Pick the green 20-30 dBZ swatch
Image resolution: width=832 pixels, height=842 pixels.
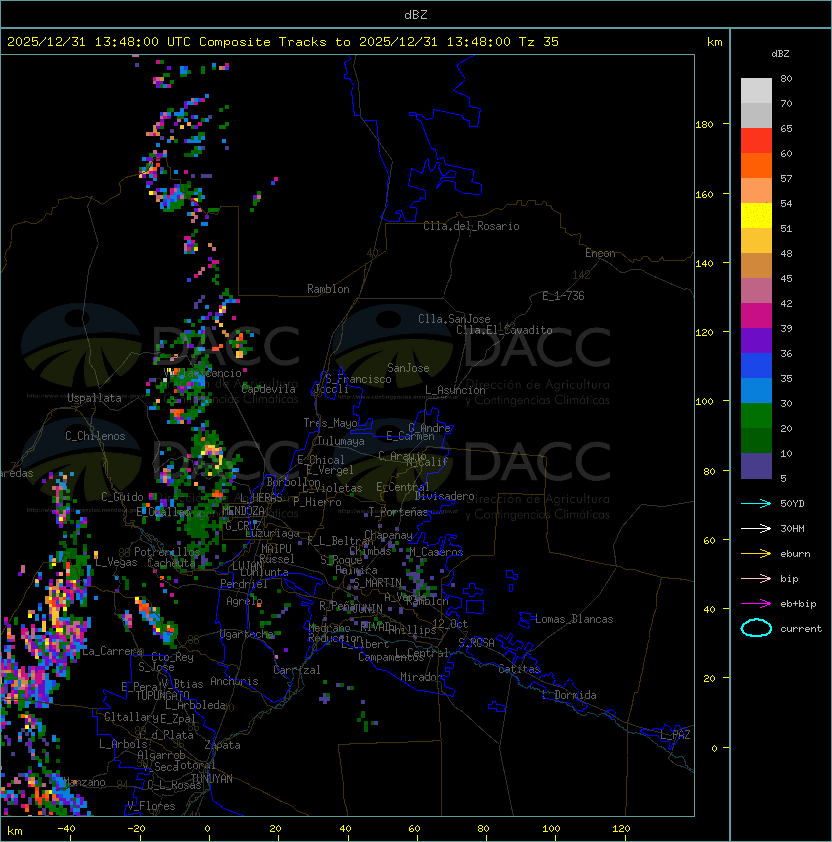(x=756, y=416)
